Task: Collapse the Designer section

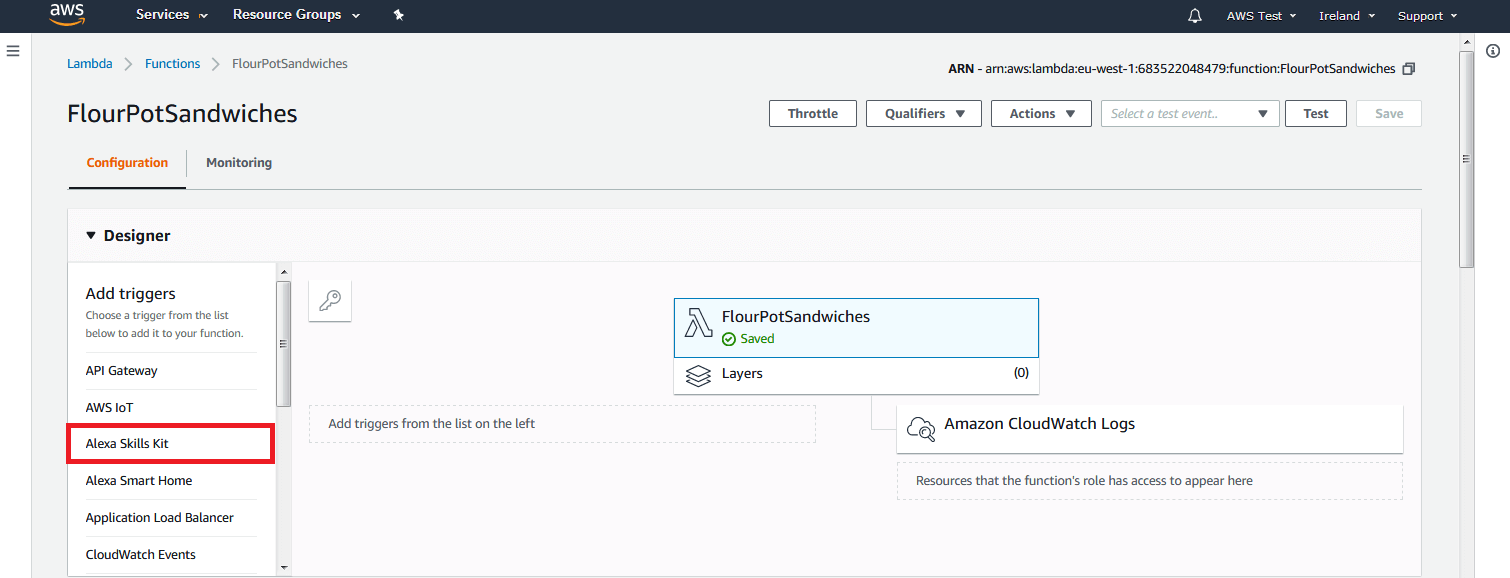Action: point(91,236)
